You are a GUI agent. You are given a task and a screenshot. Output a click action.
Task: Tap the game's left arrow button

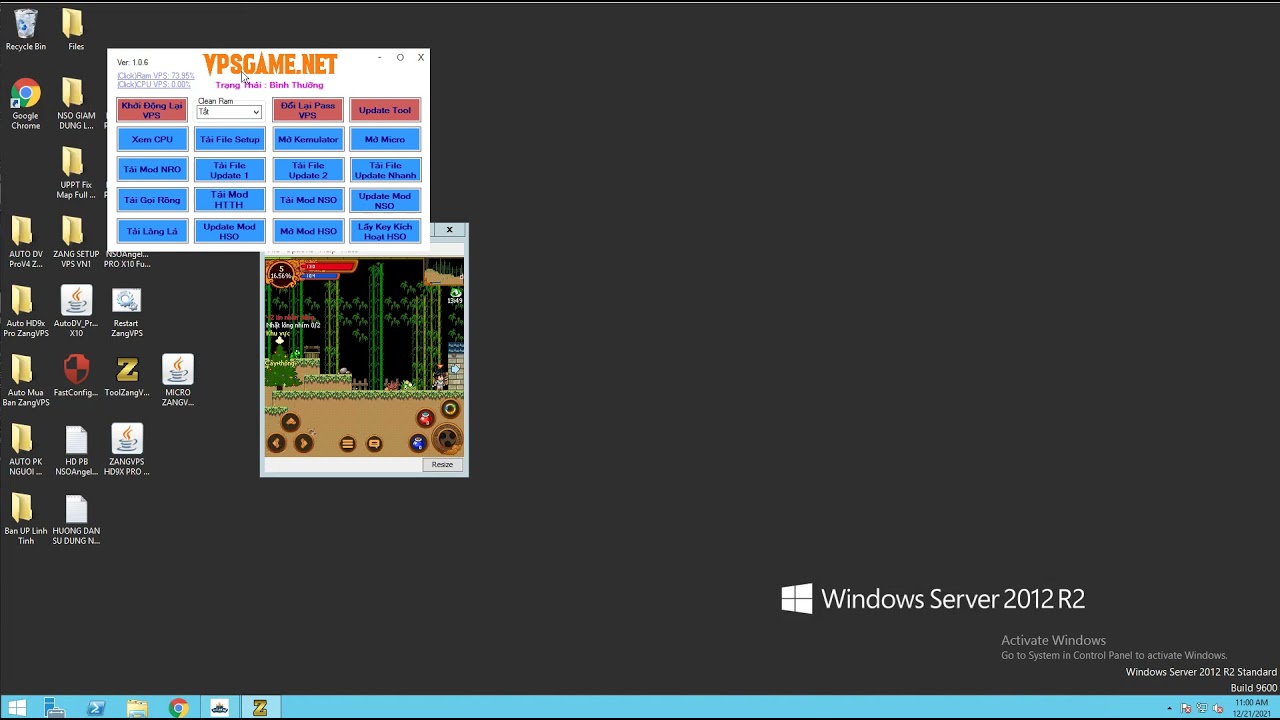[277, 443]
